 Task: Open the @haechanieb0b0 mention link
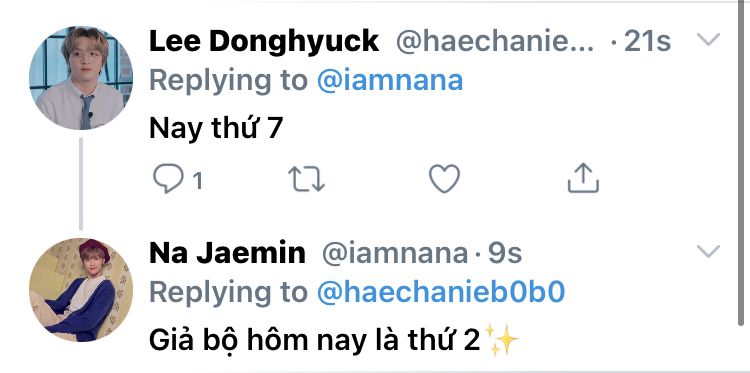[x=441, y=292]
